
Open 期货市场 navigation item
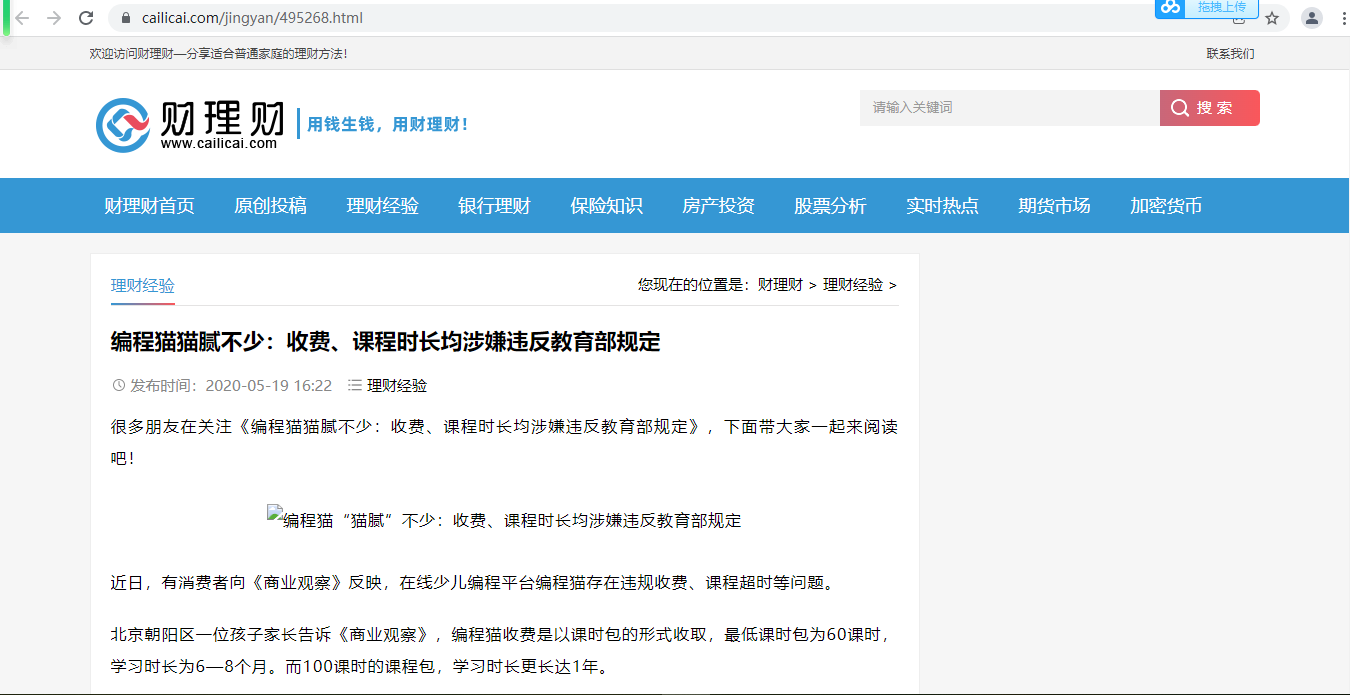point(1054,206)
